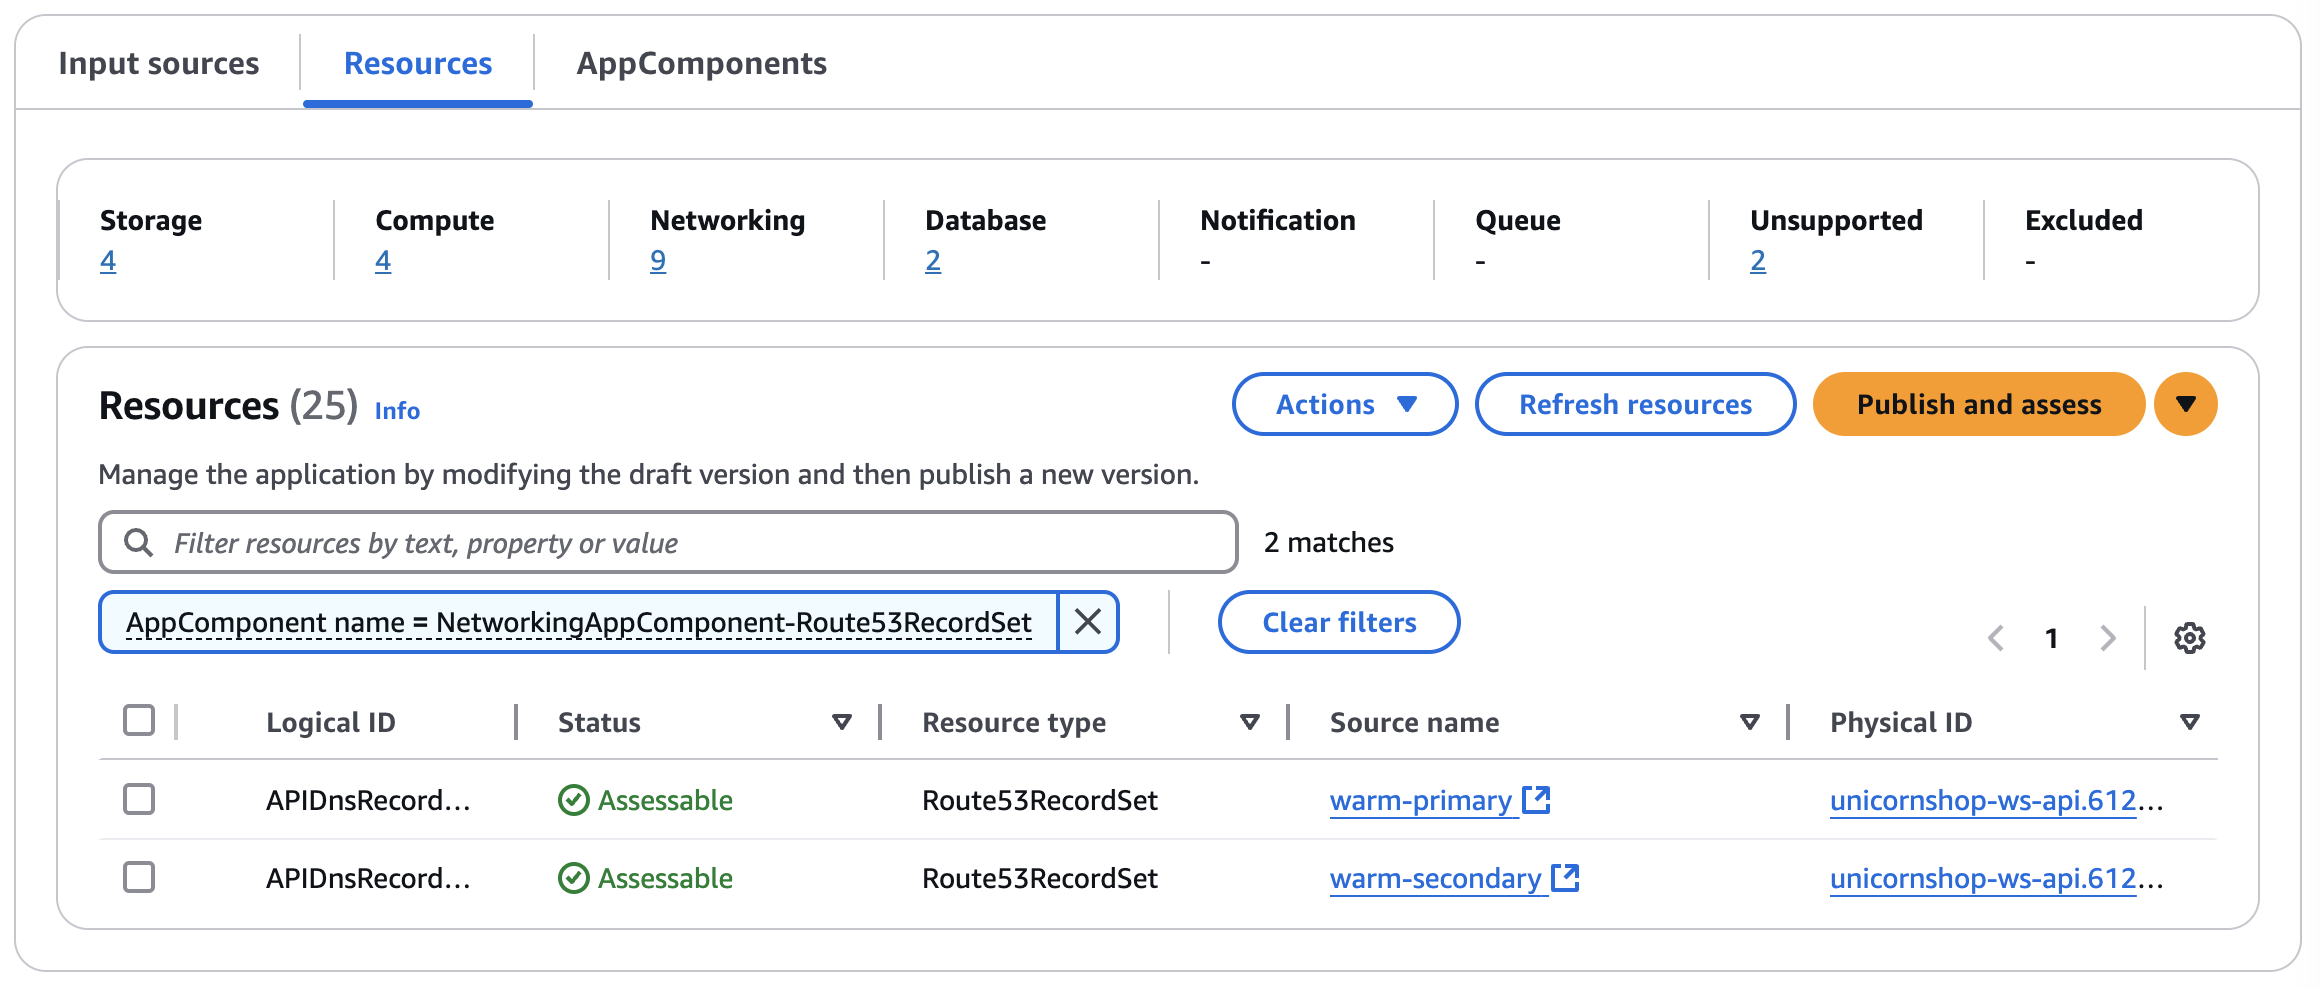The image size is (2320, 988).
Task: Check the warm-secondary APIDnsRecord row
Action: click(139, 877)
